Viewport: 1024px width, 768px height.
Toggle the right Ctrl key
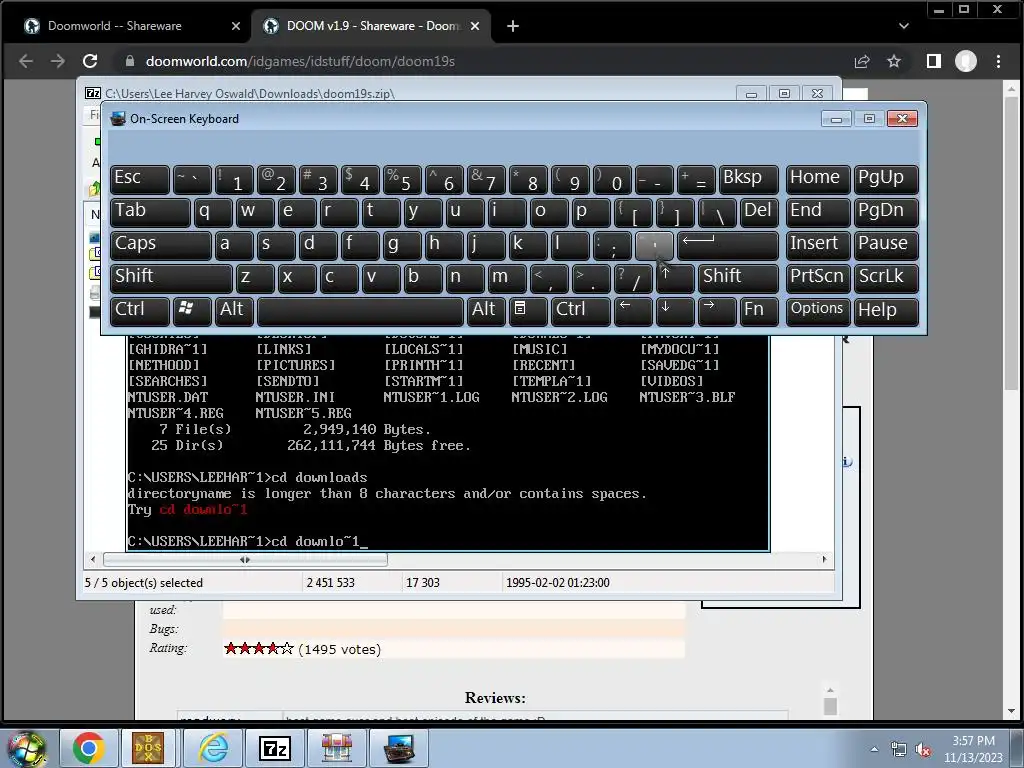581,310
